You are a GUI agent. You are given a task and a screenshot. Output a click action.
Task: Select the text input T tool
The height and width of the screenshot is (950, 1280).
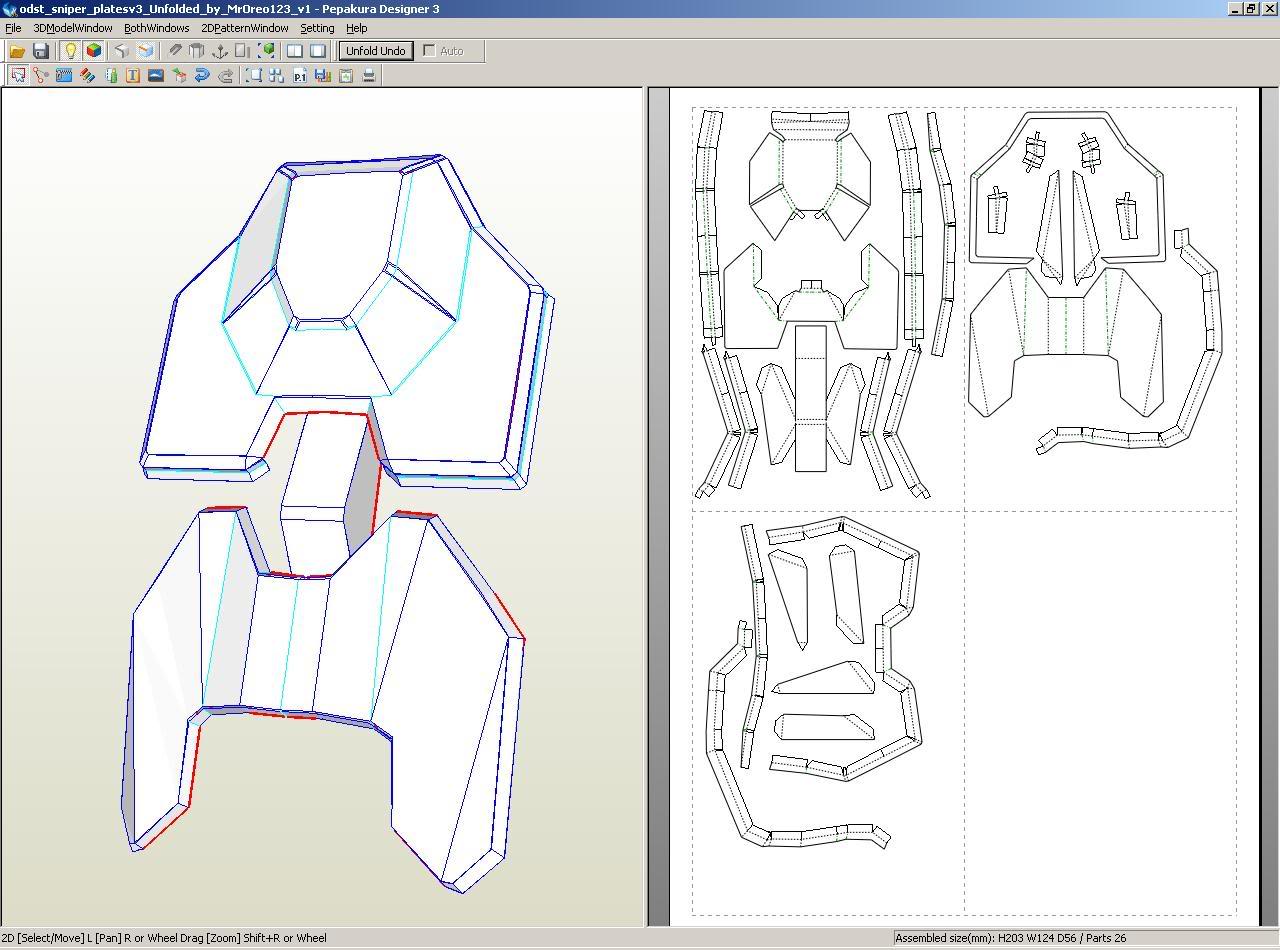click(132, 75)
